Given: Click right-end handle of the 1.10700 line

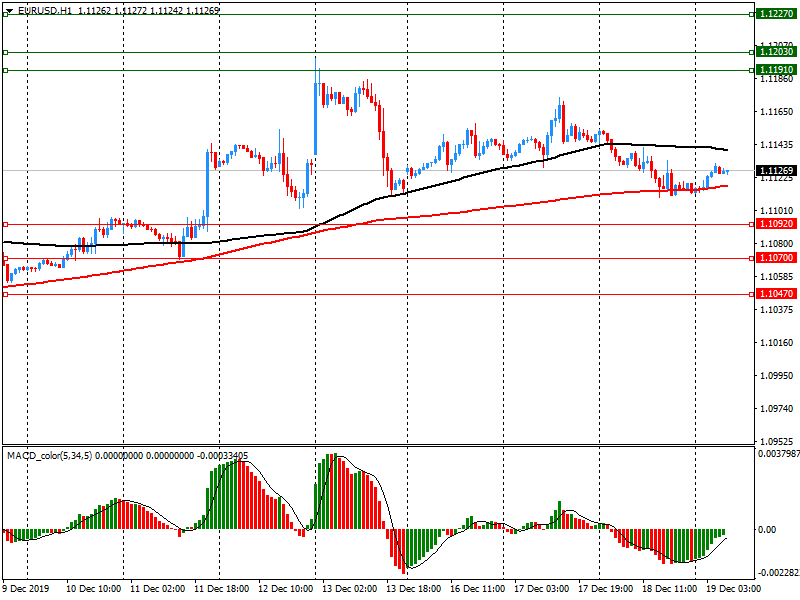Looking at the screenshot, I should tap(752, 259).
